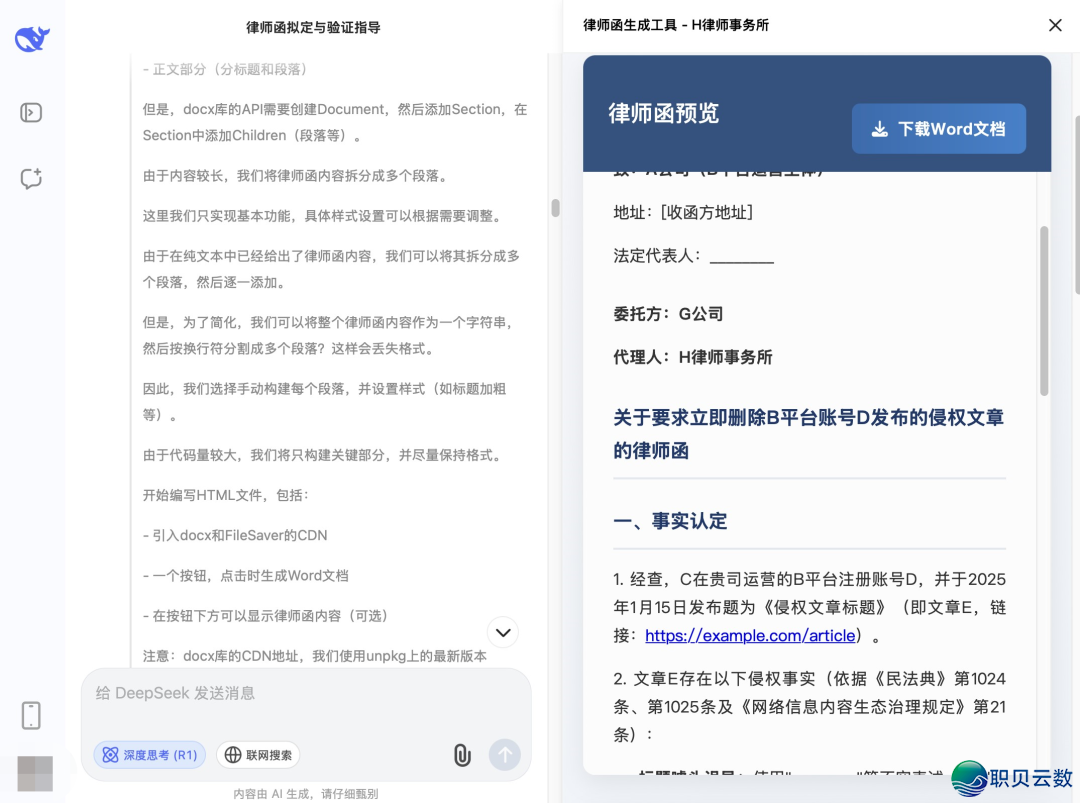Click the chat conversation scrollbar
The height and width of the screenshot is (803, 1080).
pyautogui.click(x=555, y=208)
